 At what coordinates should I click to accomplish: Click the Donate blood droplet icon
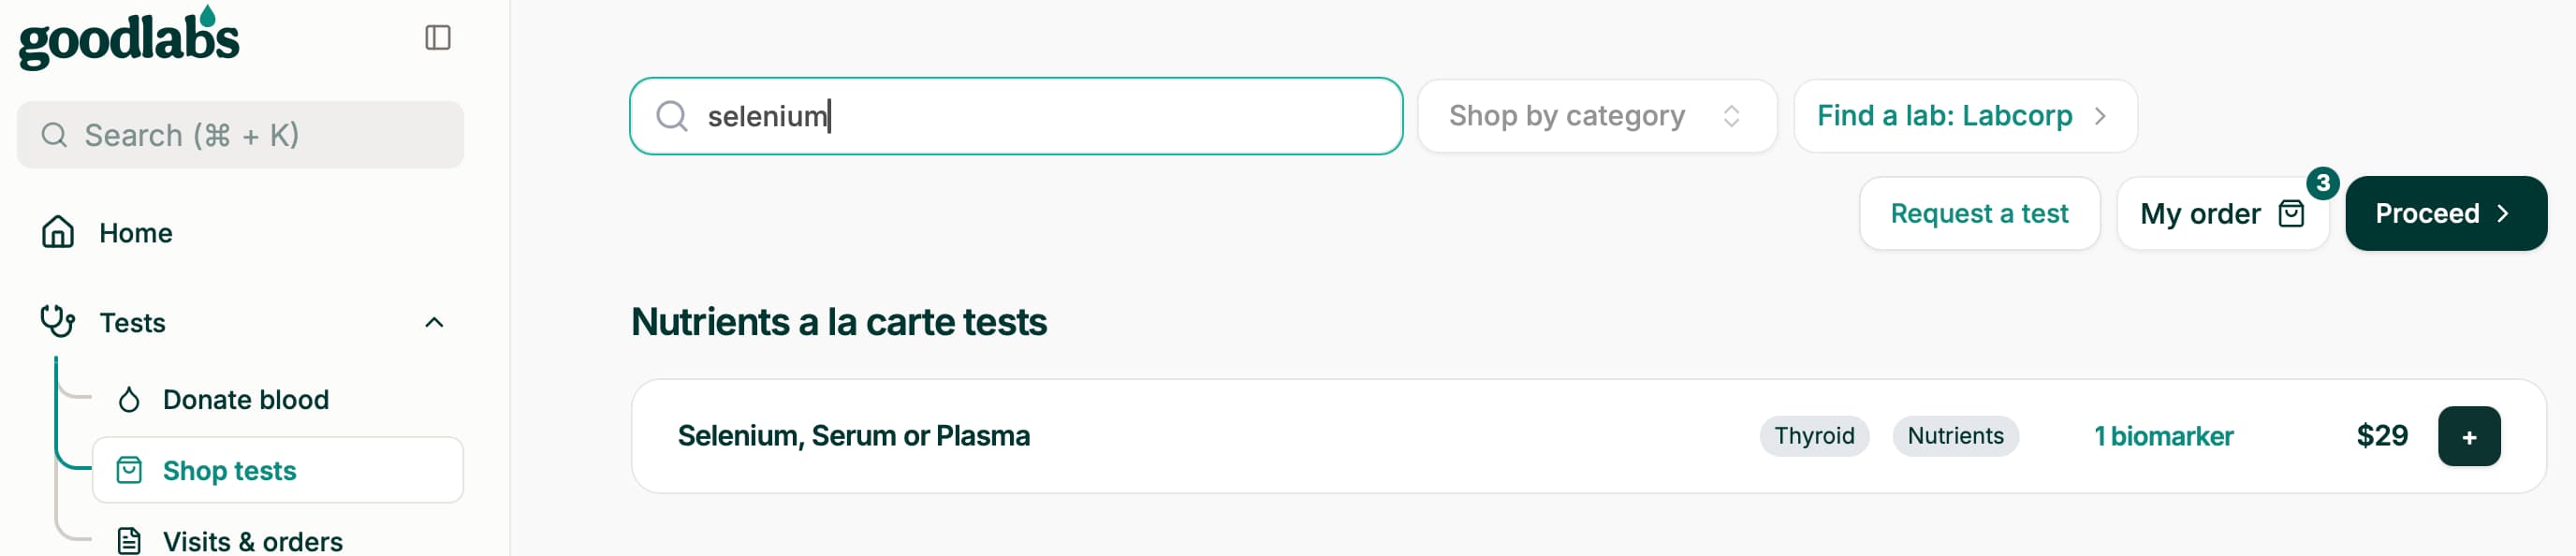129,400
